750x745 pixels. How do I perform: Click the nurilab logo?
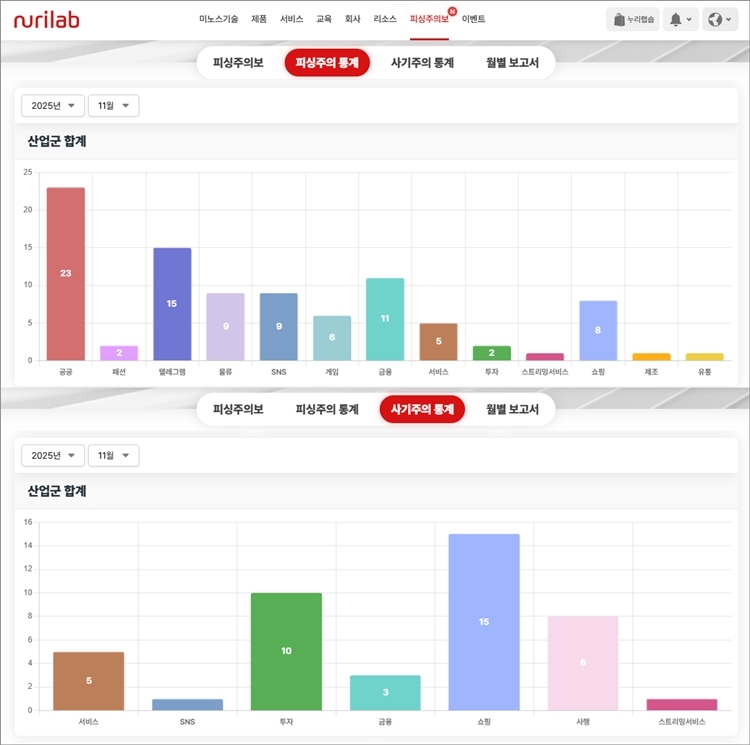[x=46, y=19]
